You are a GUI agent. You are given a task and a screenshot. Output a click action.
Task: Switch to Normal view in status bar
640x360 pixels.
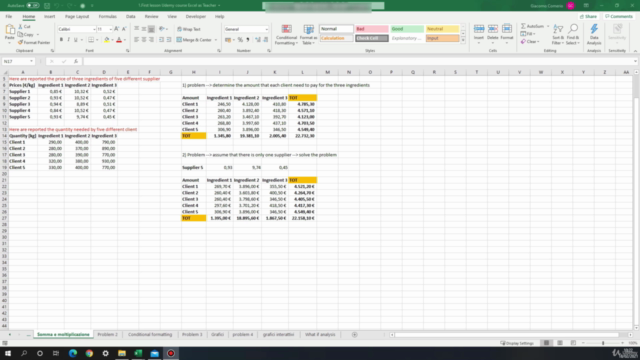tap(546, 343)
